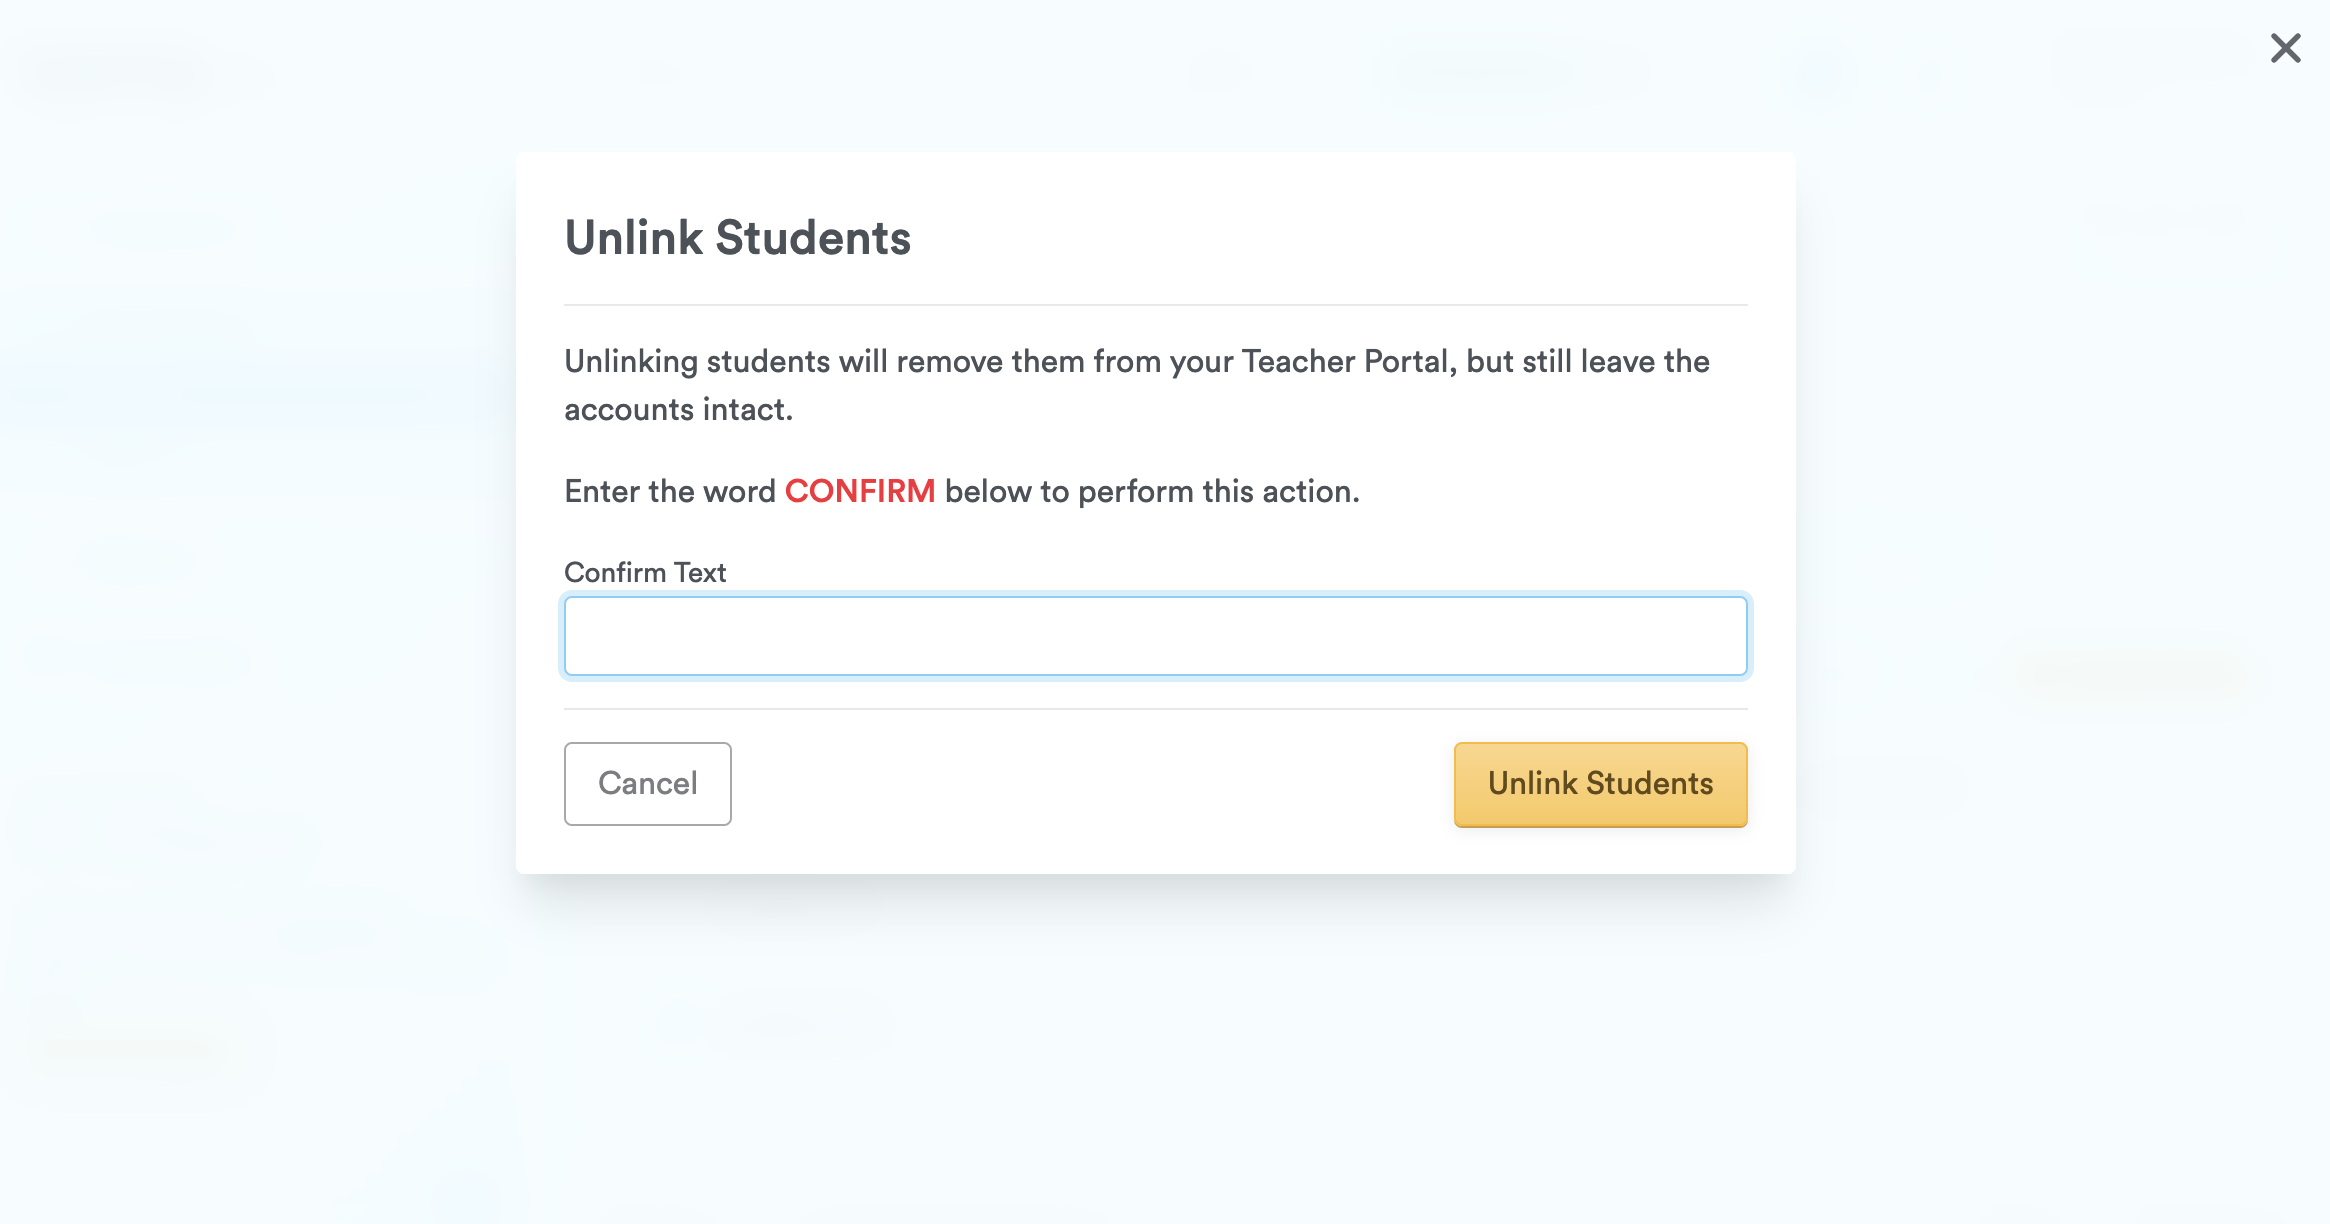Click the red CONFIRM word

pyautogui.click(x=860, y=491)
